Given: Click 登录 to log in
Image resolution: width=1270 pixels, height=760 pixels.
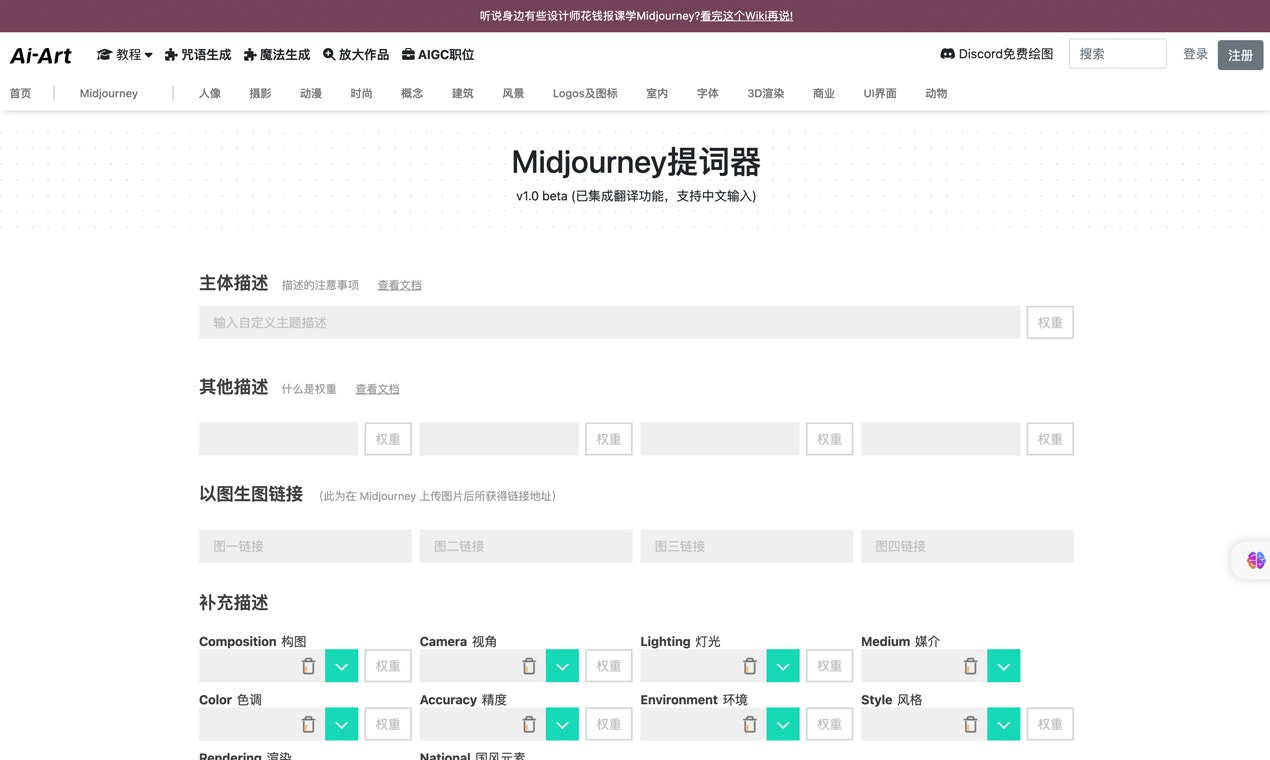Looking at the screenshot, I should pos(1196,54).
